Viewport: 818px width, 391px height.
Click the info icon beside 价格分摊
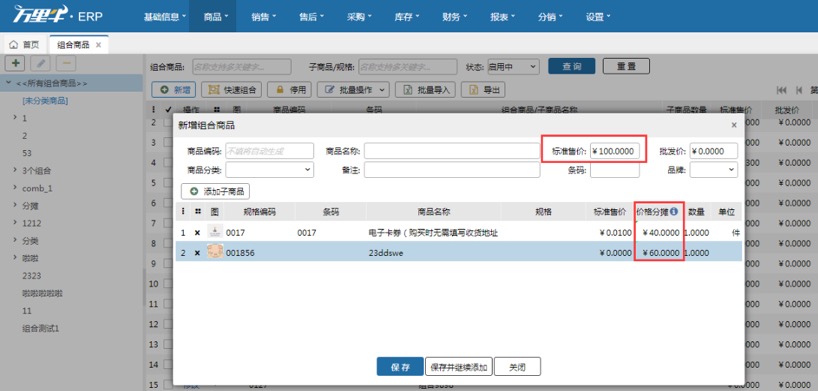click(x=674, y=211)
